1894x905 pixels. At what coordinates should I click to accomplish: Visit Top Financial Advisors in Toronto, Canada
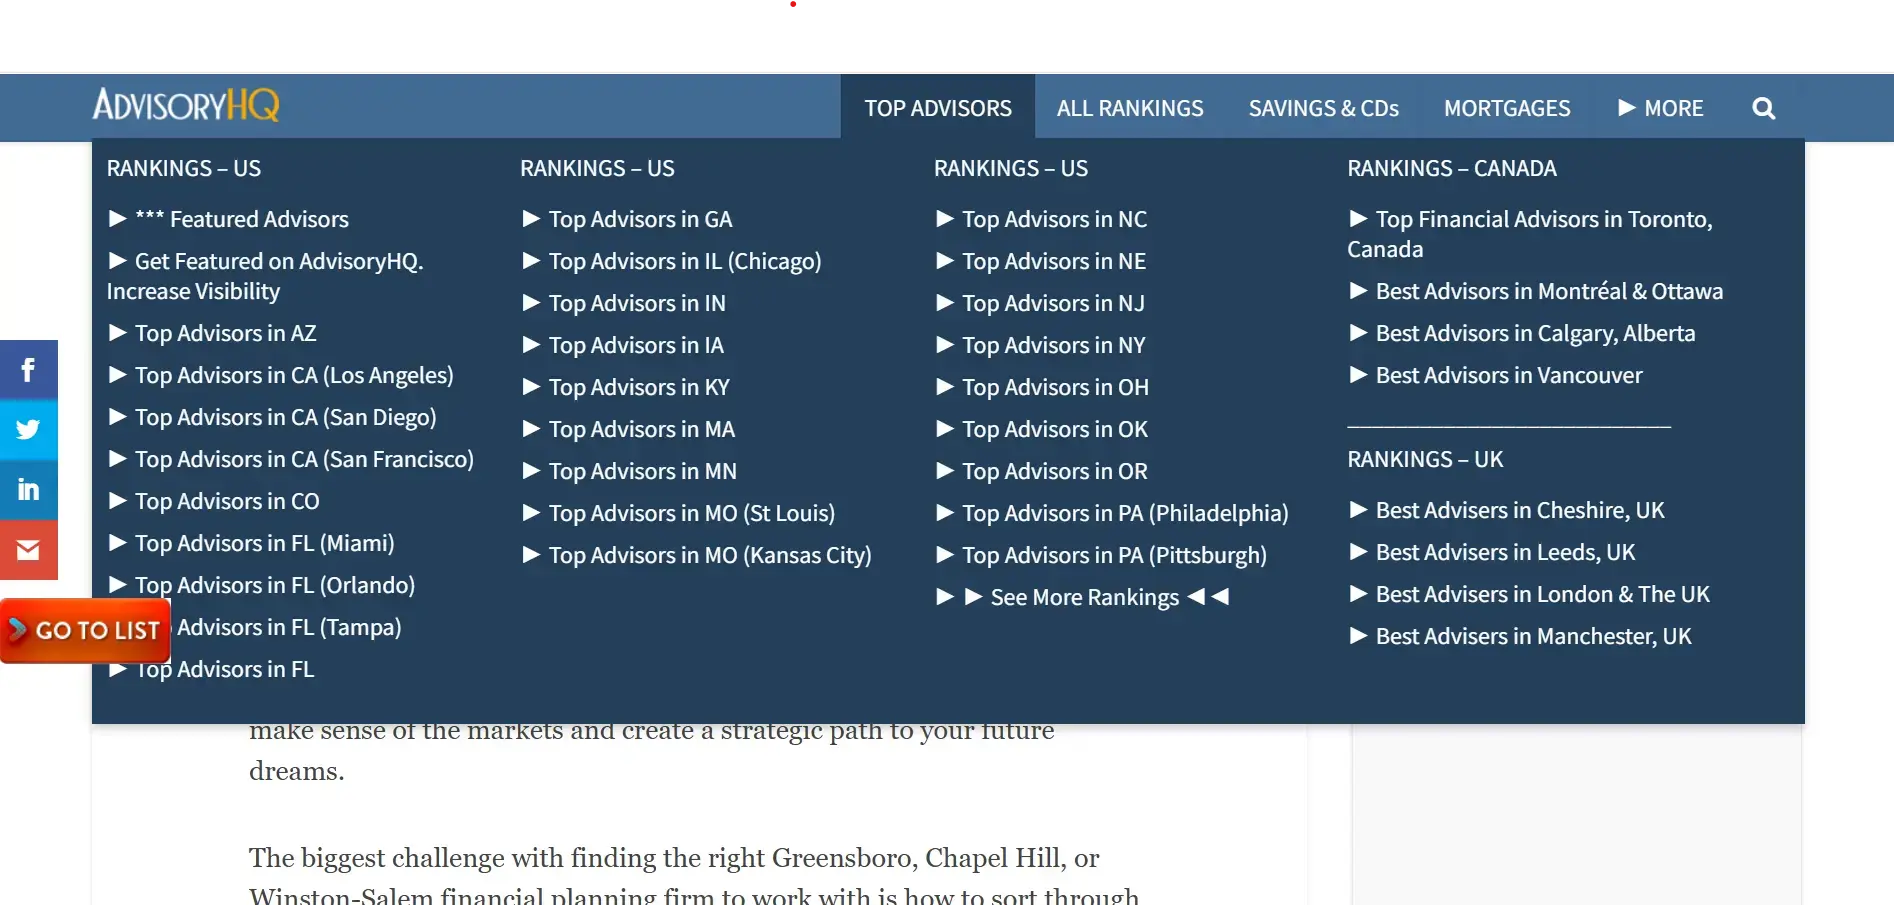[x=1542, y=220]
